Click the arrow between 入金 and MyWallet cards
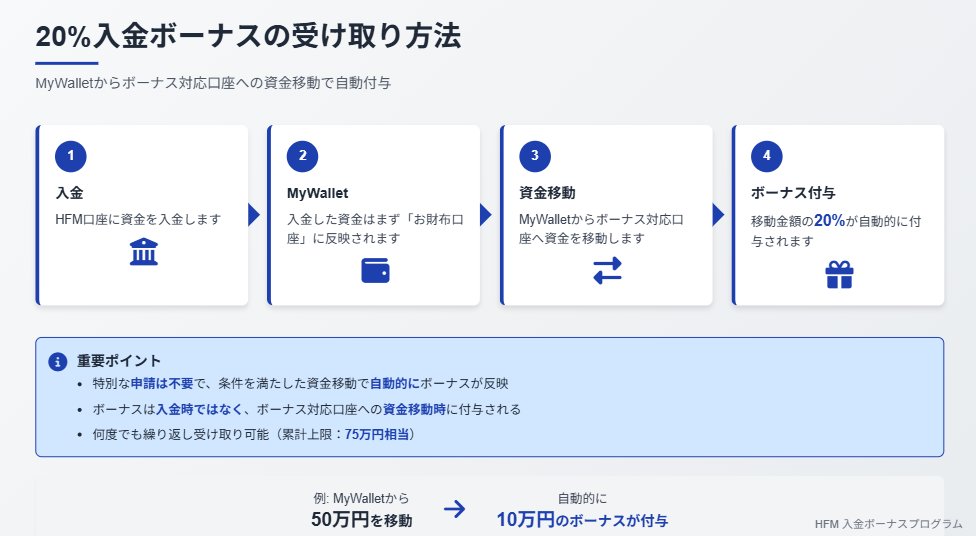The image size is (976, 536). (x=254, y=215)
